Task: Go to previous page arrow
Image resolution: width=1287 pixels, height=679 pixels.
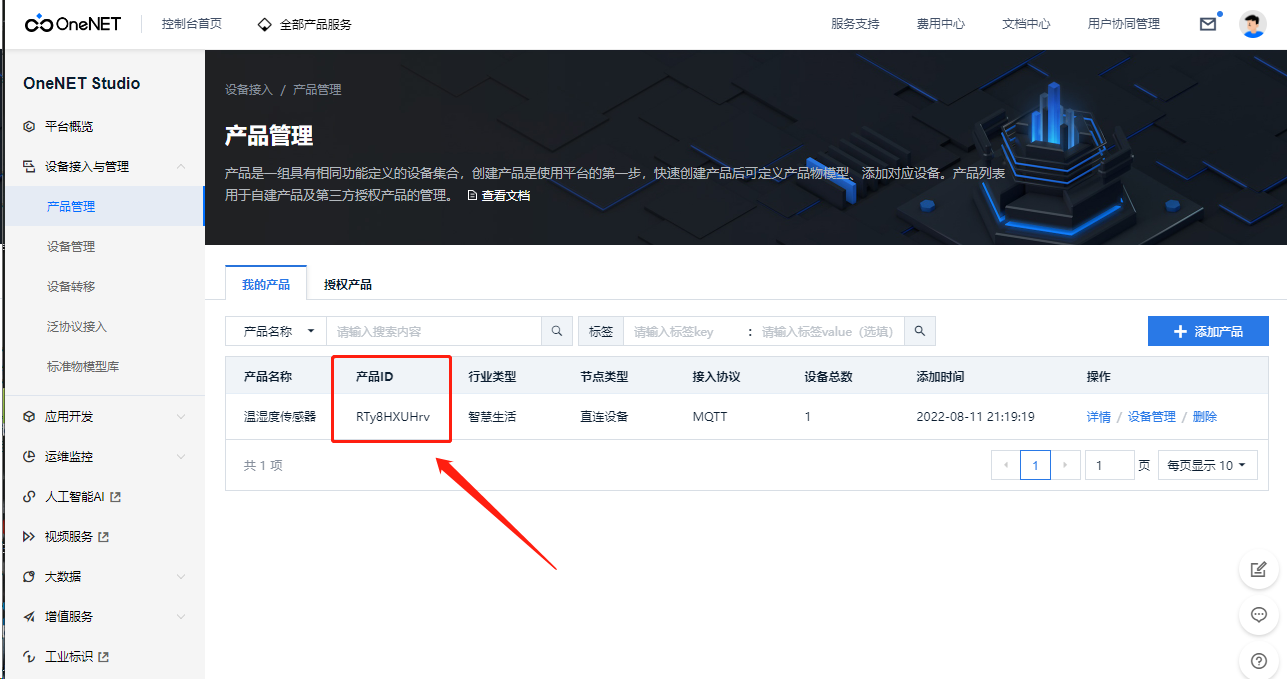Action: [x=1005, y=465]
